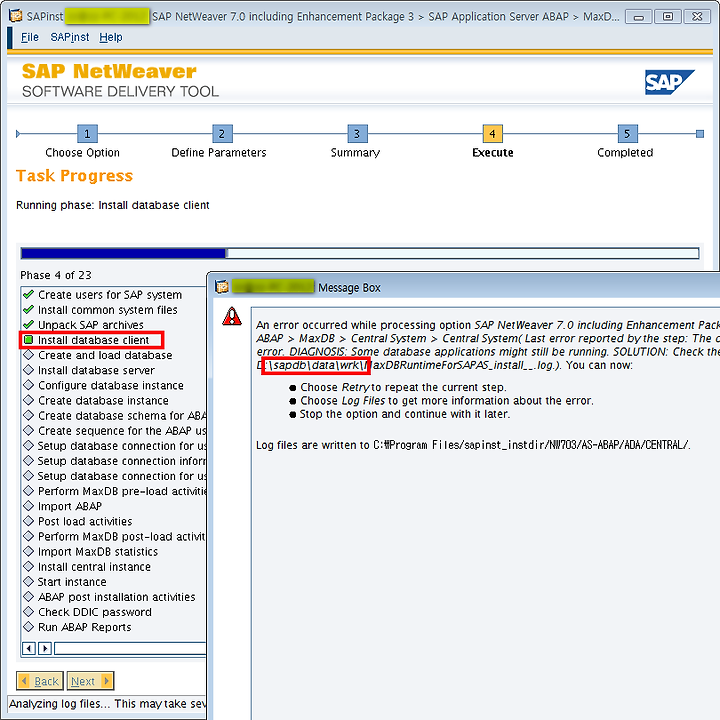Click the Phase 4 of 23 label
The height and width of the screenshot is (720, 720).
[56, 275]
